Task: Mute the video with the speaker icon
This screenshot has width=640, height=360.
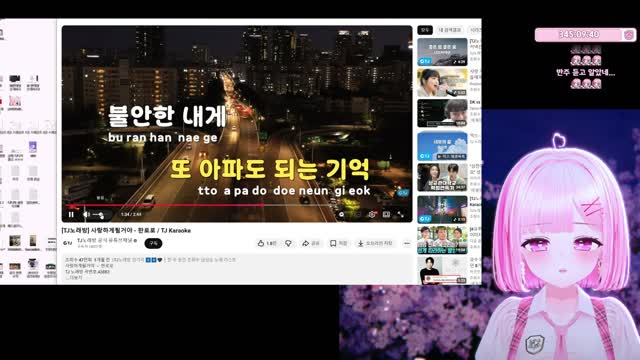Action: pyautogui.click(x=86, y=214)
